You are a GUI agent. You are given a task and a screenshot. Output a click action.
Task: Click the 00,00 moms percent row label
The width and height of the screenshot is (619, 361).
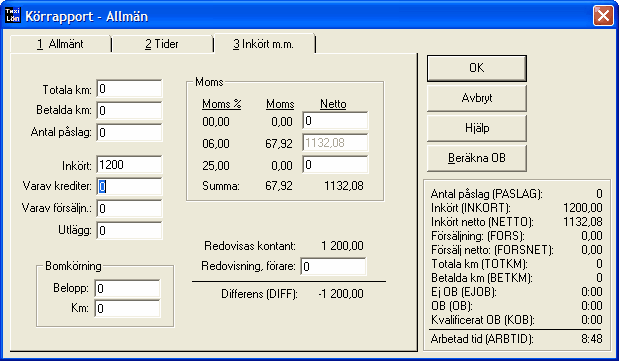click(216, 122)
